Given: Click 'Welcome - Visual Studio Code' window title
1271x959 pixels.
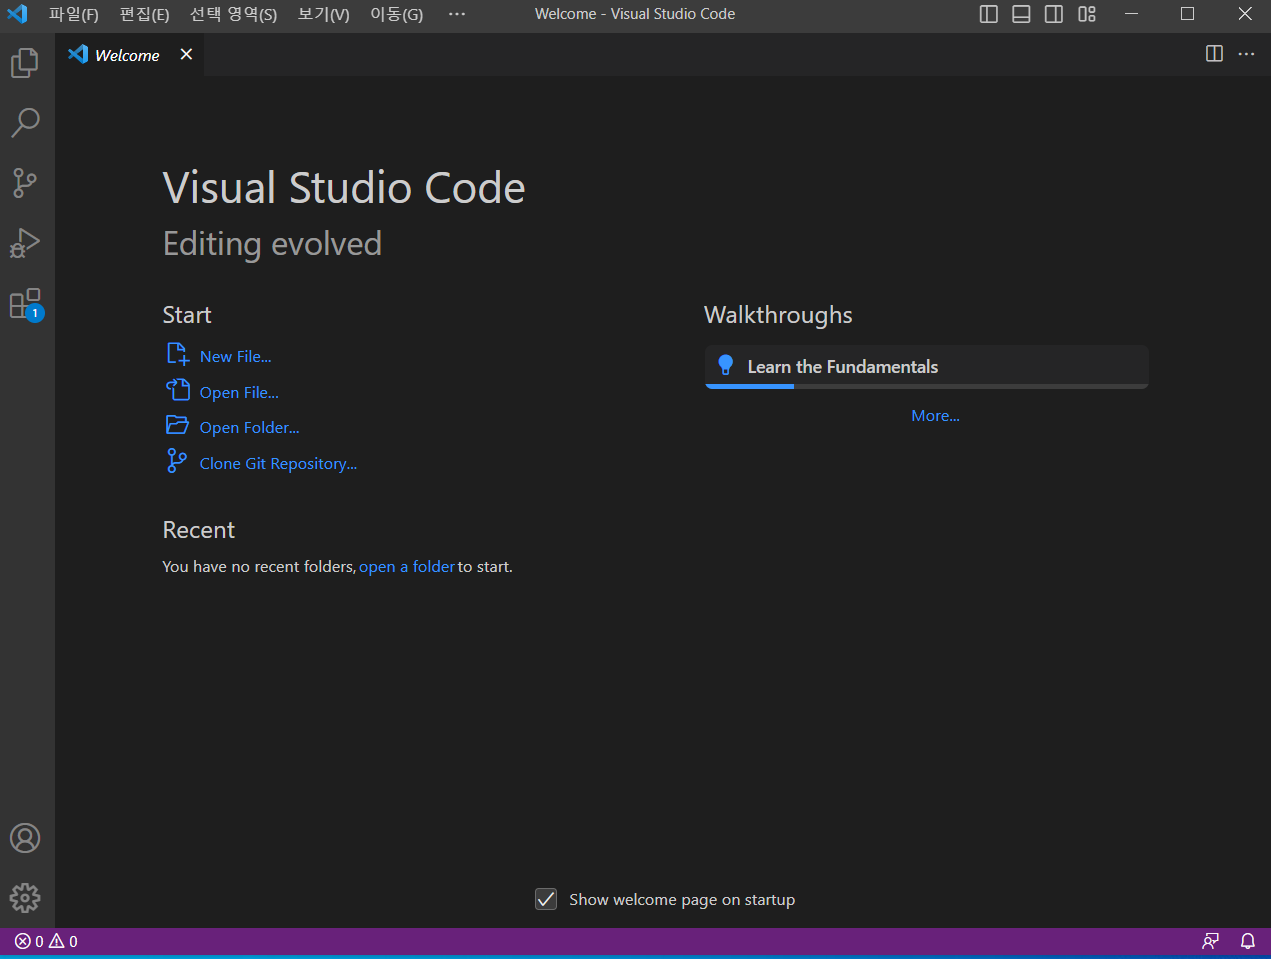Looking at the screenshot, I should coord(635,14).
